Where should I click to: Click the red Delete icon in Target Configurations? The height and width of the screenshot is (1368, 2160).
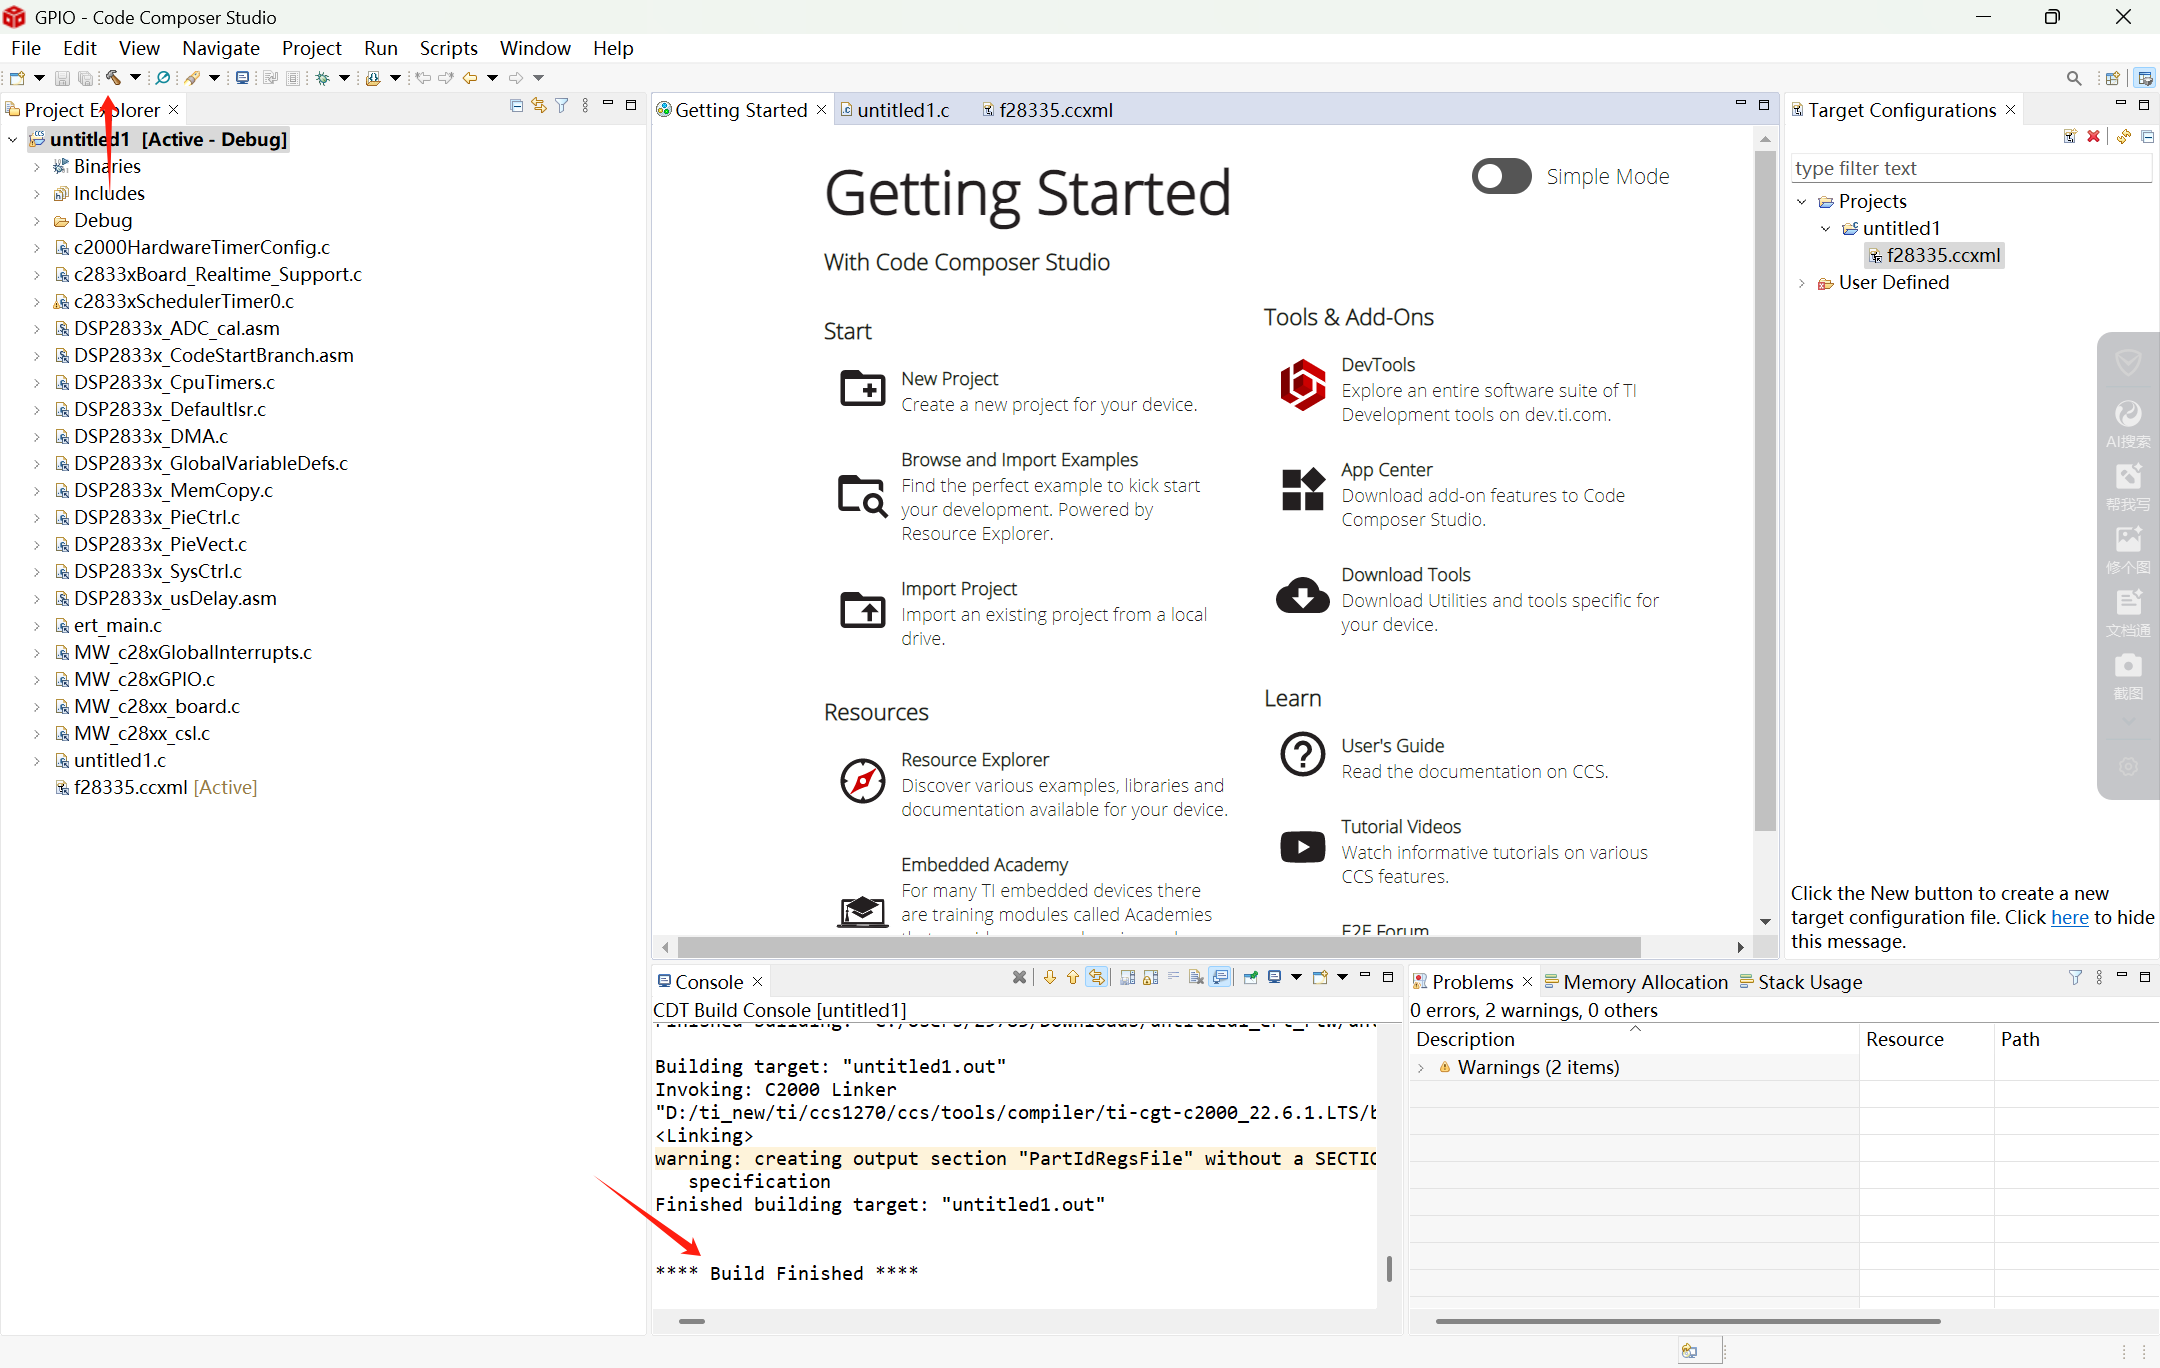[2093, 136]
